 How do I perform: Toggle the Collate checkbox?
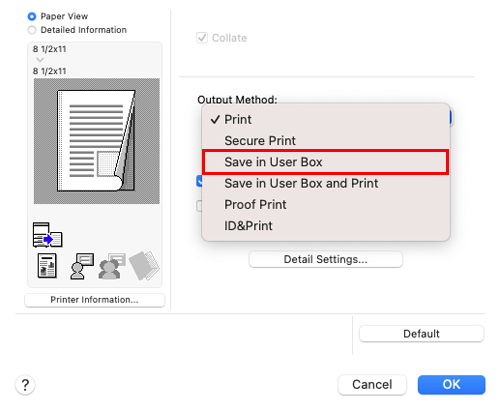pos(202,38)
